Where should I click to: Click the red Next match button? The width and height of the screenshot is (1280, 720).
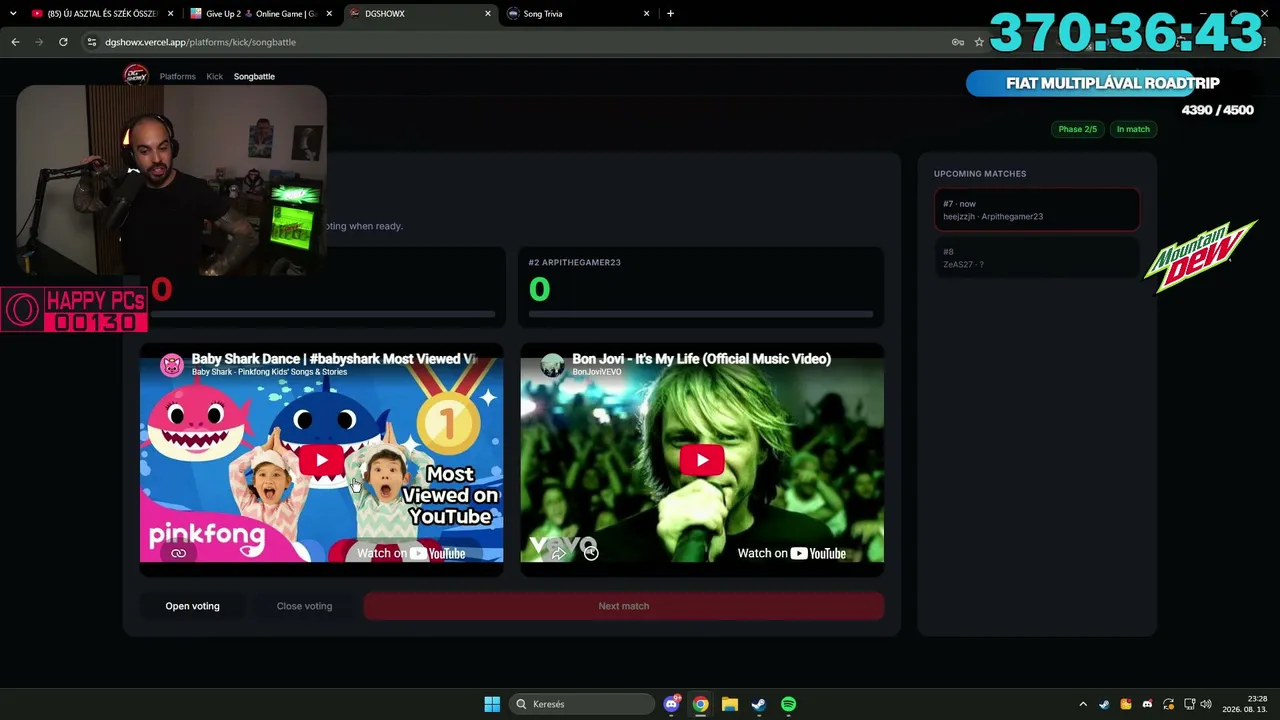623,606
